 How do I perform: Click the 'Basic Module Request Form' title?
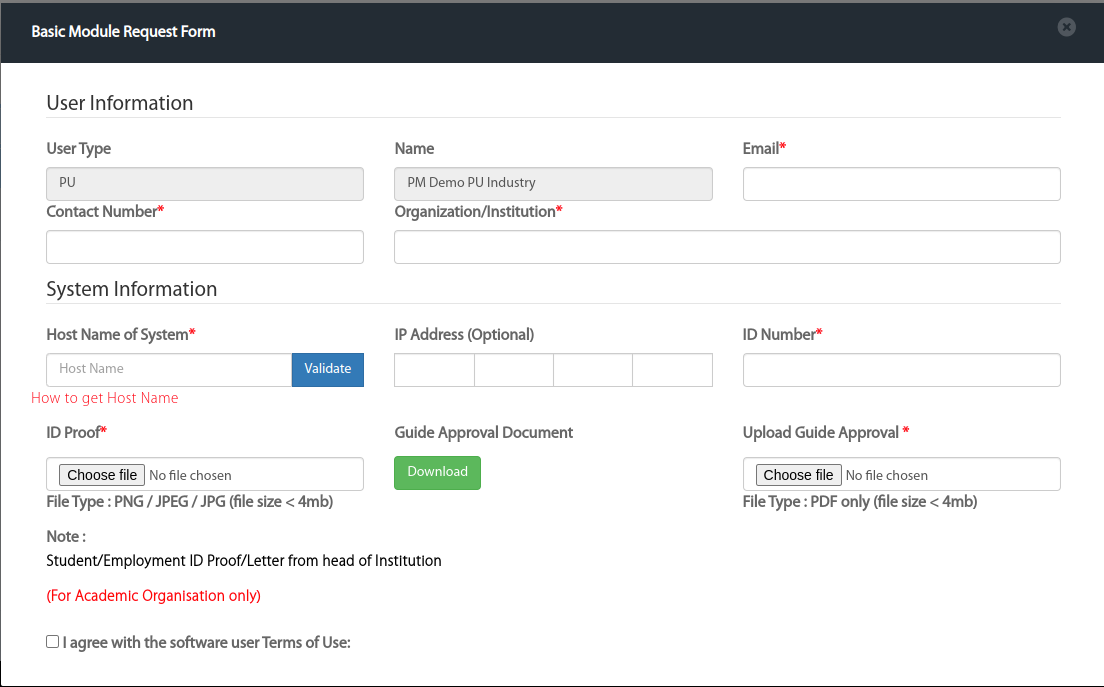[123, 32]
